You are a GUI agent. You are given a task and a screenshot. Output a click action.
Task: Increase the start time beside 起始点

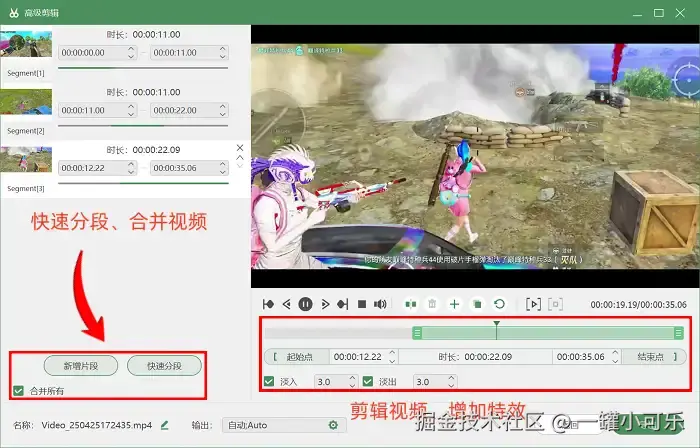point(392,353)
